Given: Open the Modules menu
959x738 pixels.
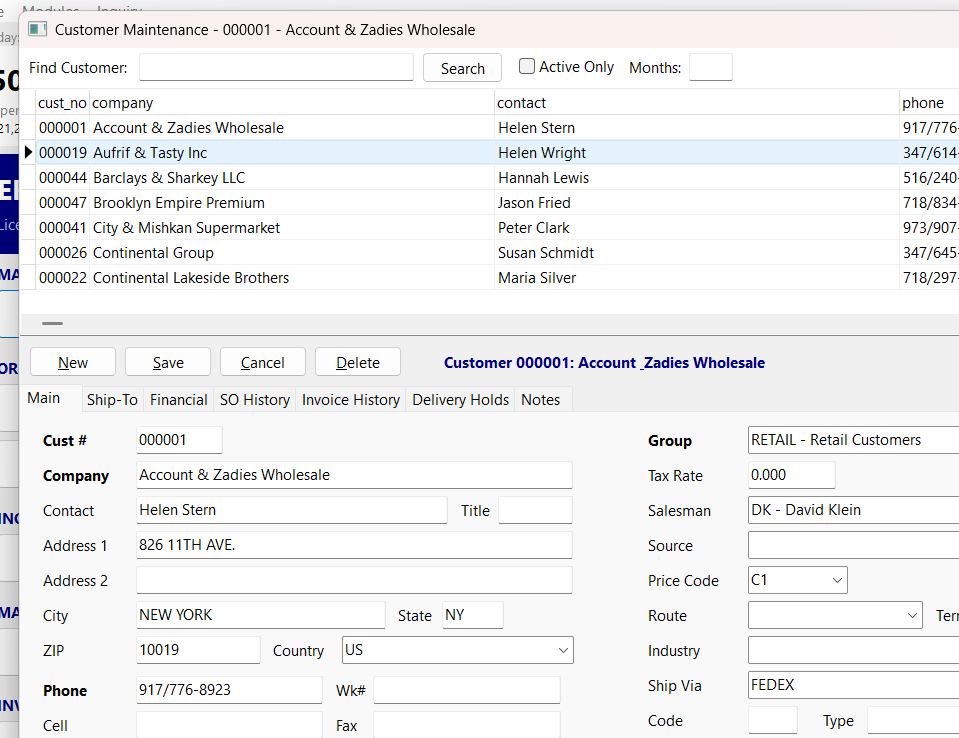Looking at the screenshot, I should click(x=51, y=4).
